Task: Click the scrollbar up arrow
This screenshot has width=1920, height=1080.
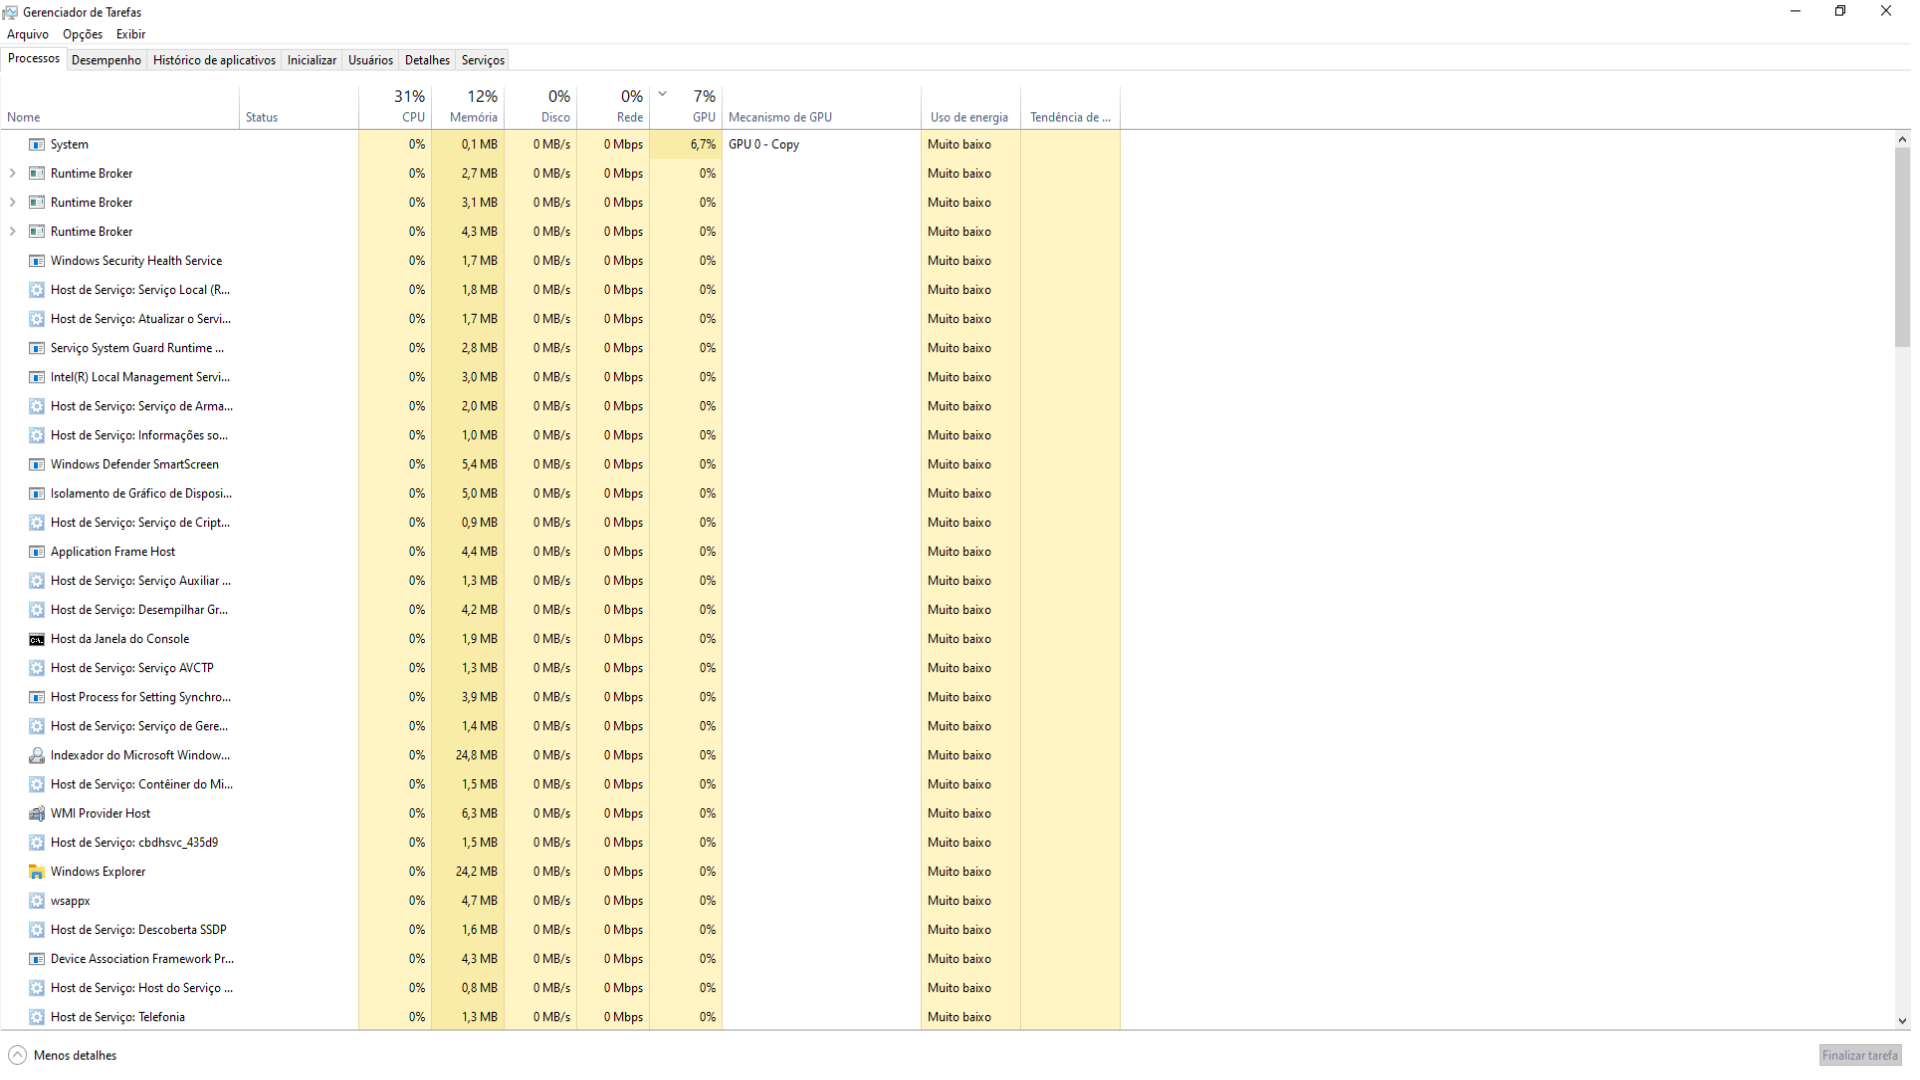Action: pyautogui.click(x=1902, y=139)
